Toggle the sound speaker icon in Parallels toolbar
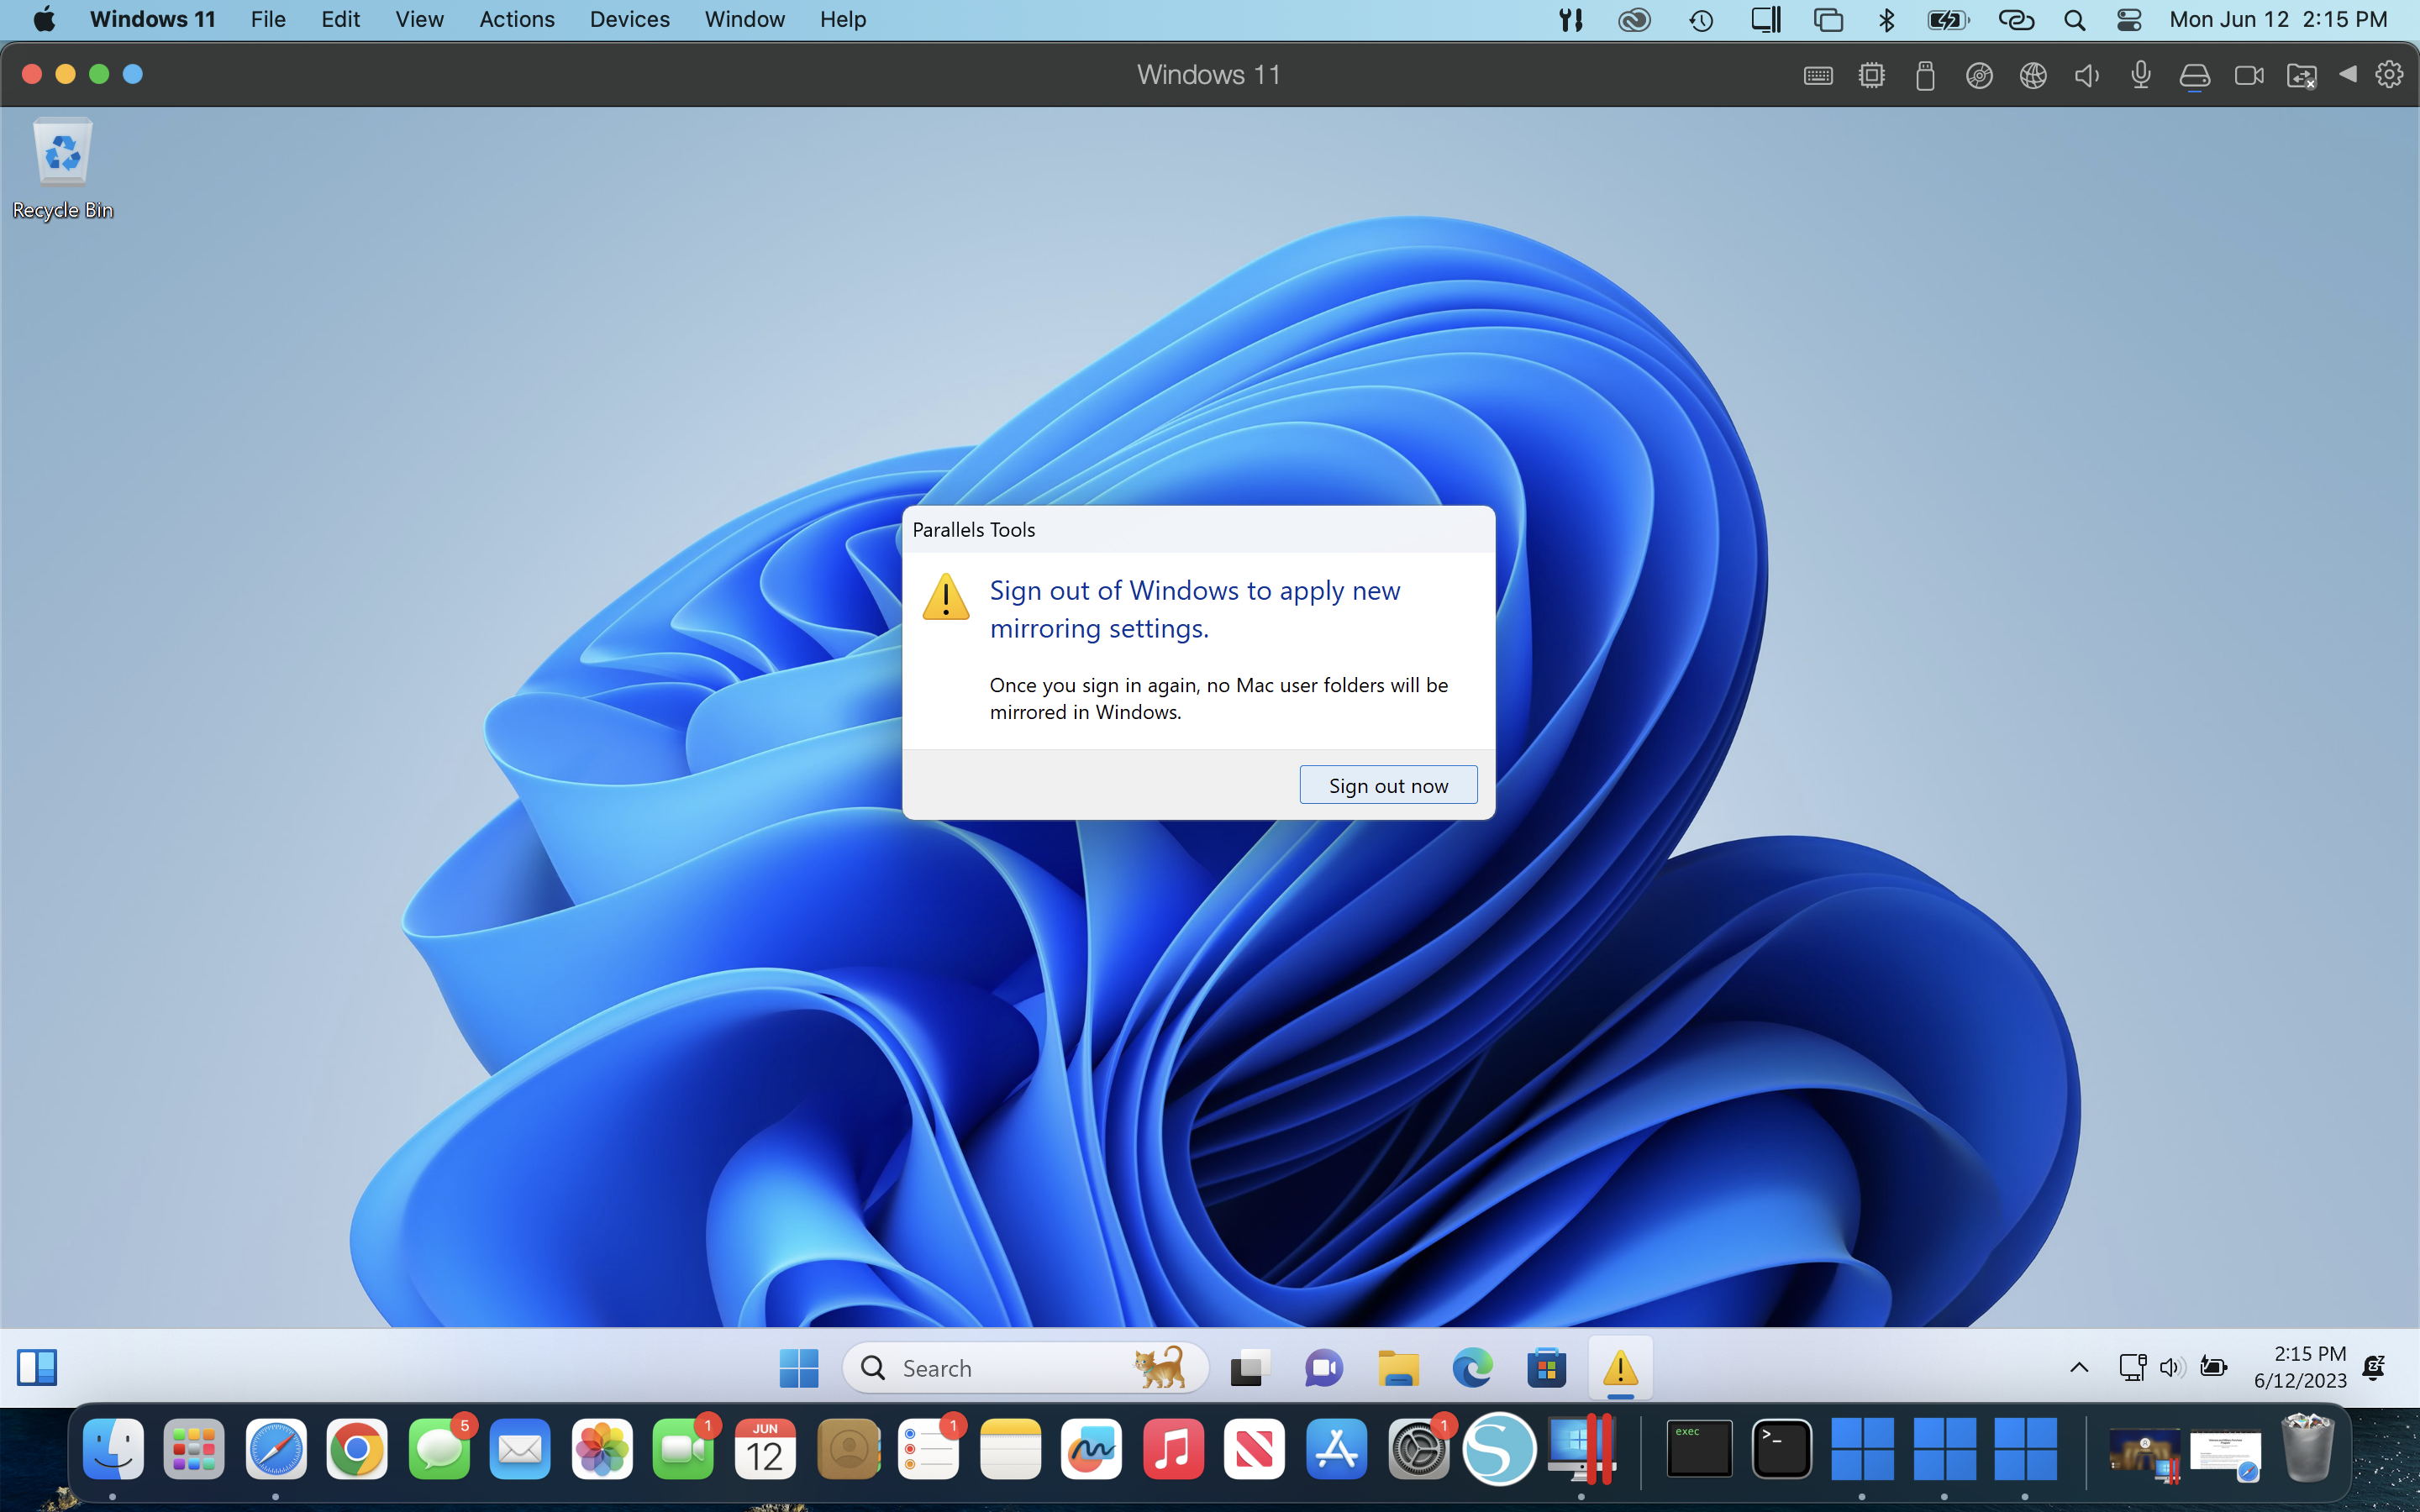Viewport: 2420px width, 1512px height. coord(2087,76)
